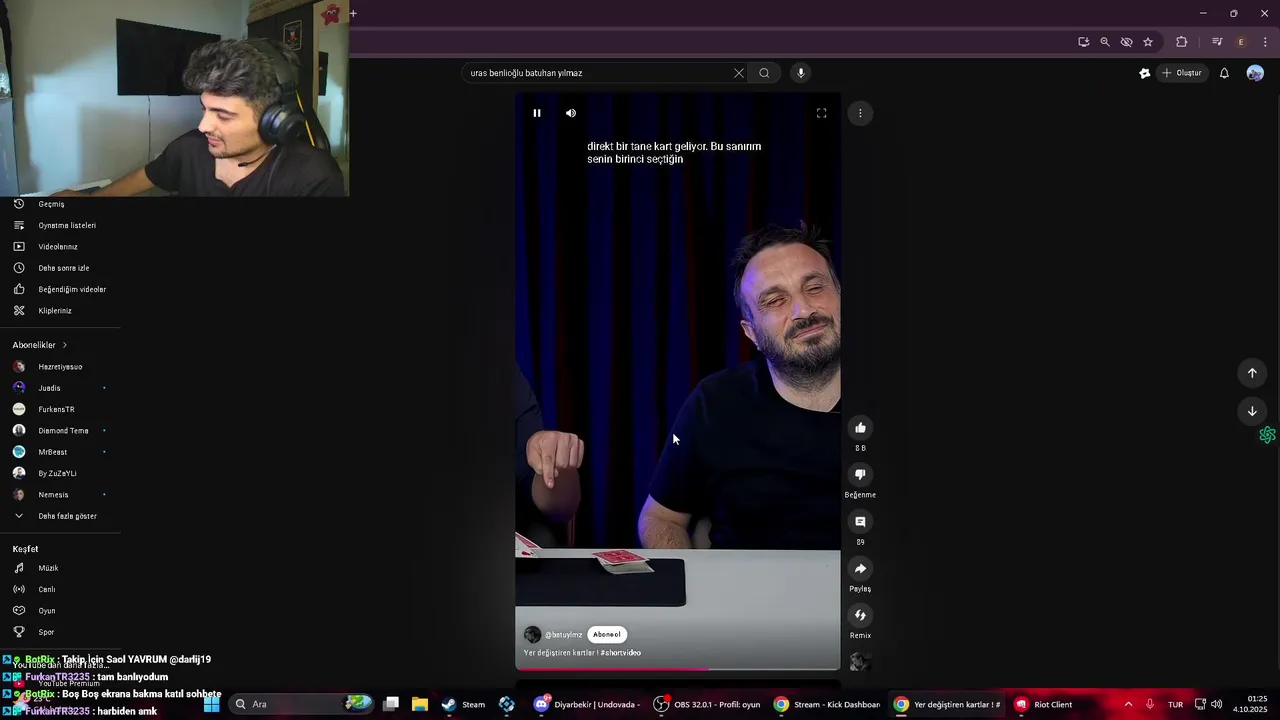Click the crossed-out eye icon in address bar
Image resolution: width=1280 pixels, height=720 pixels.
(1127, 42)
